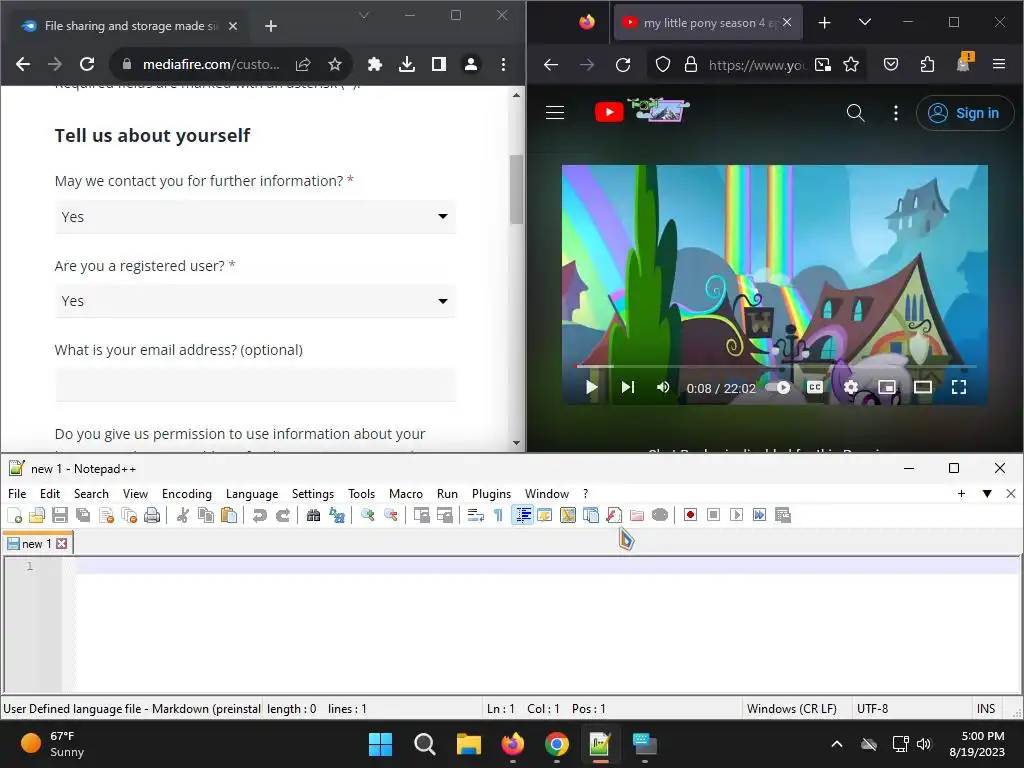The image size is (1024, 768).
Task: Show all characters with pilcrow icon
Action: point(498,515)
